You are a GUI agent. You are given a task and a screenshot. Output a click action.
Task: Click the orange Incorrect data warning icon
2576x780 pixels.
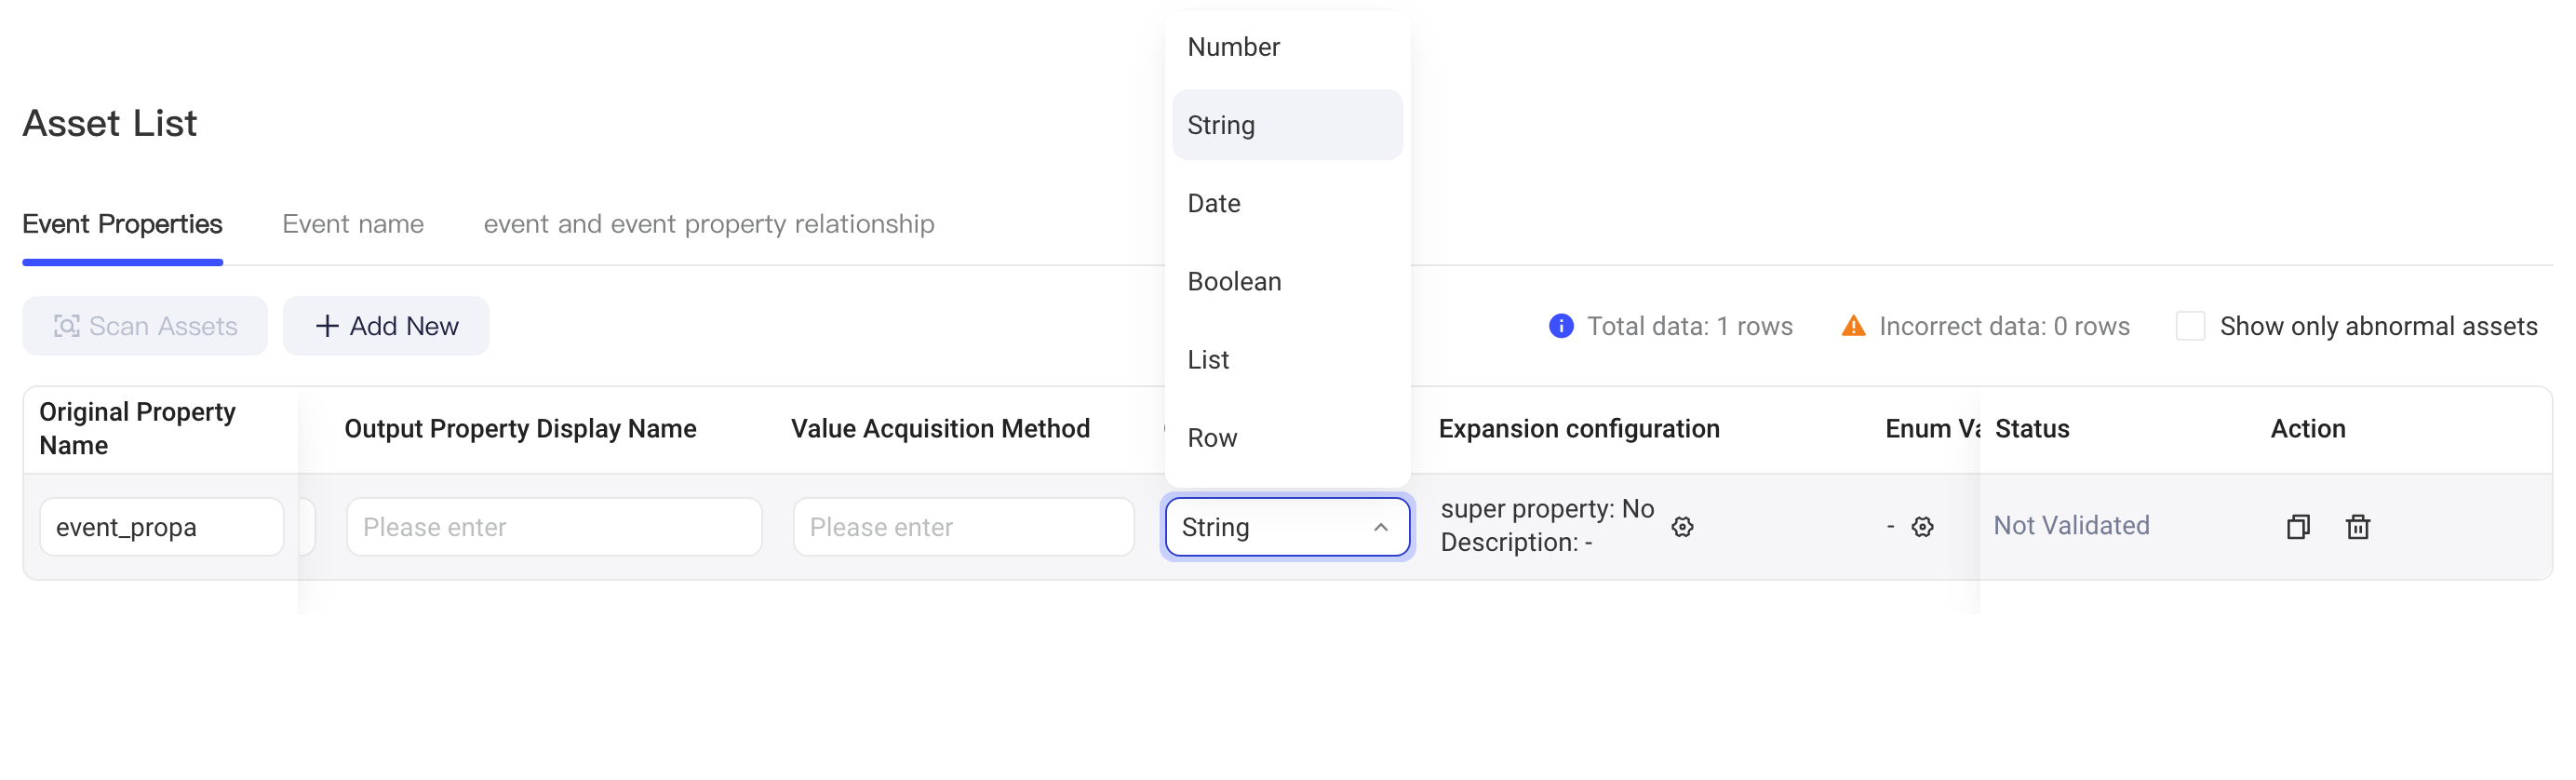(x=1853, y=326)
